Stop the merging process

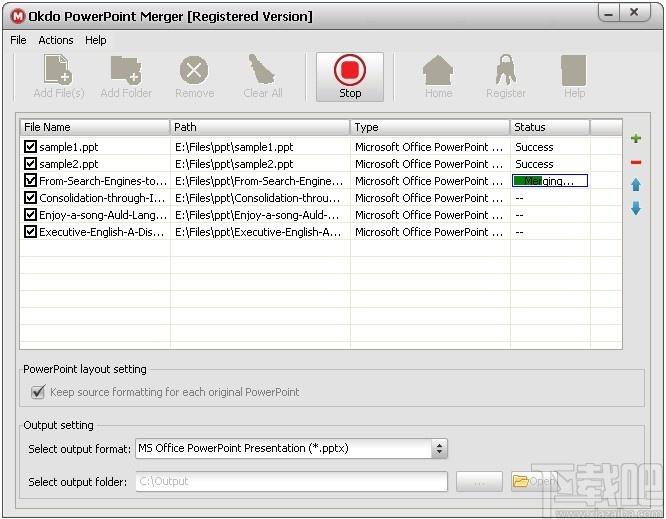350,77
